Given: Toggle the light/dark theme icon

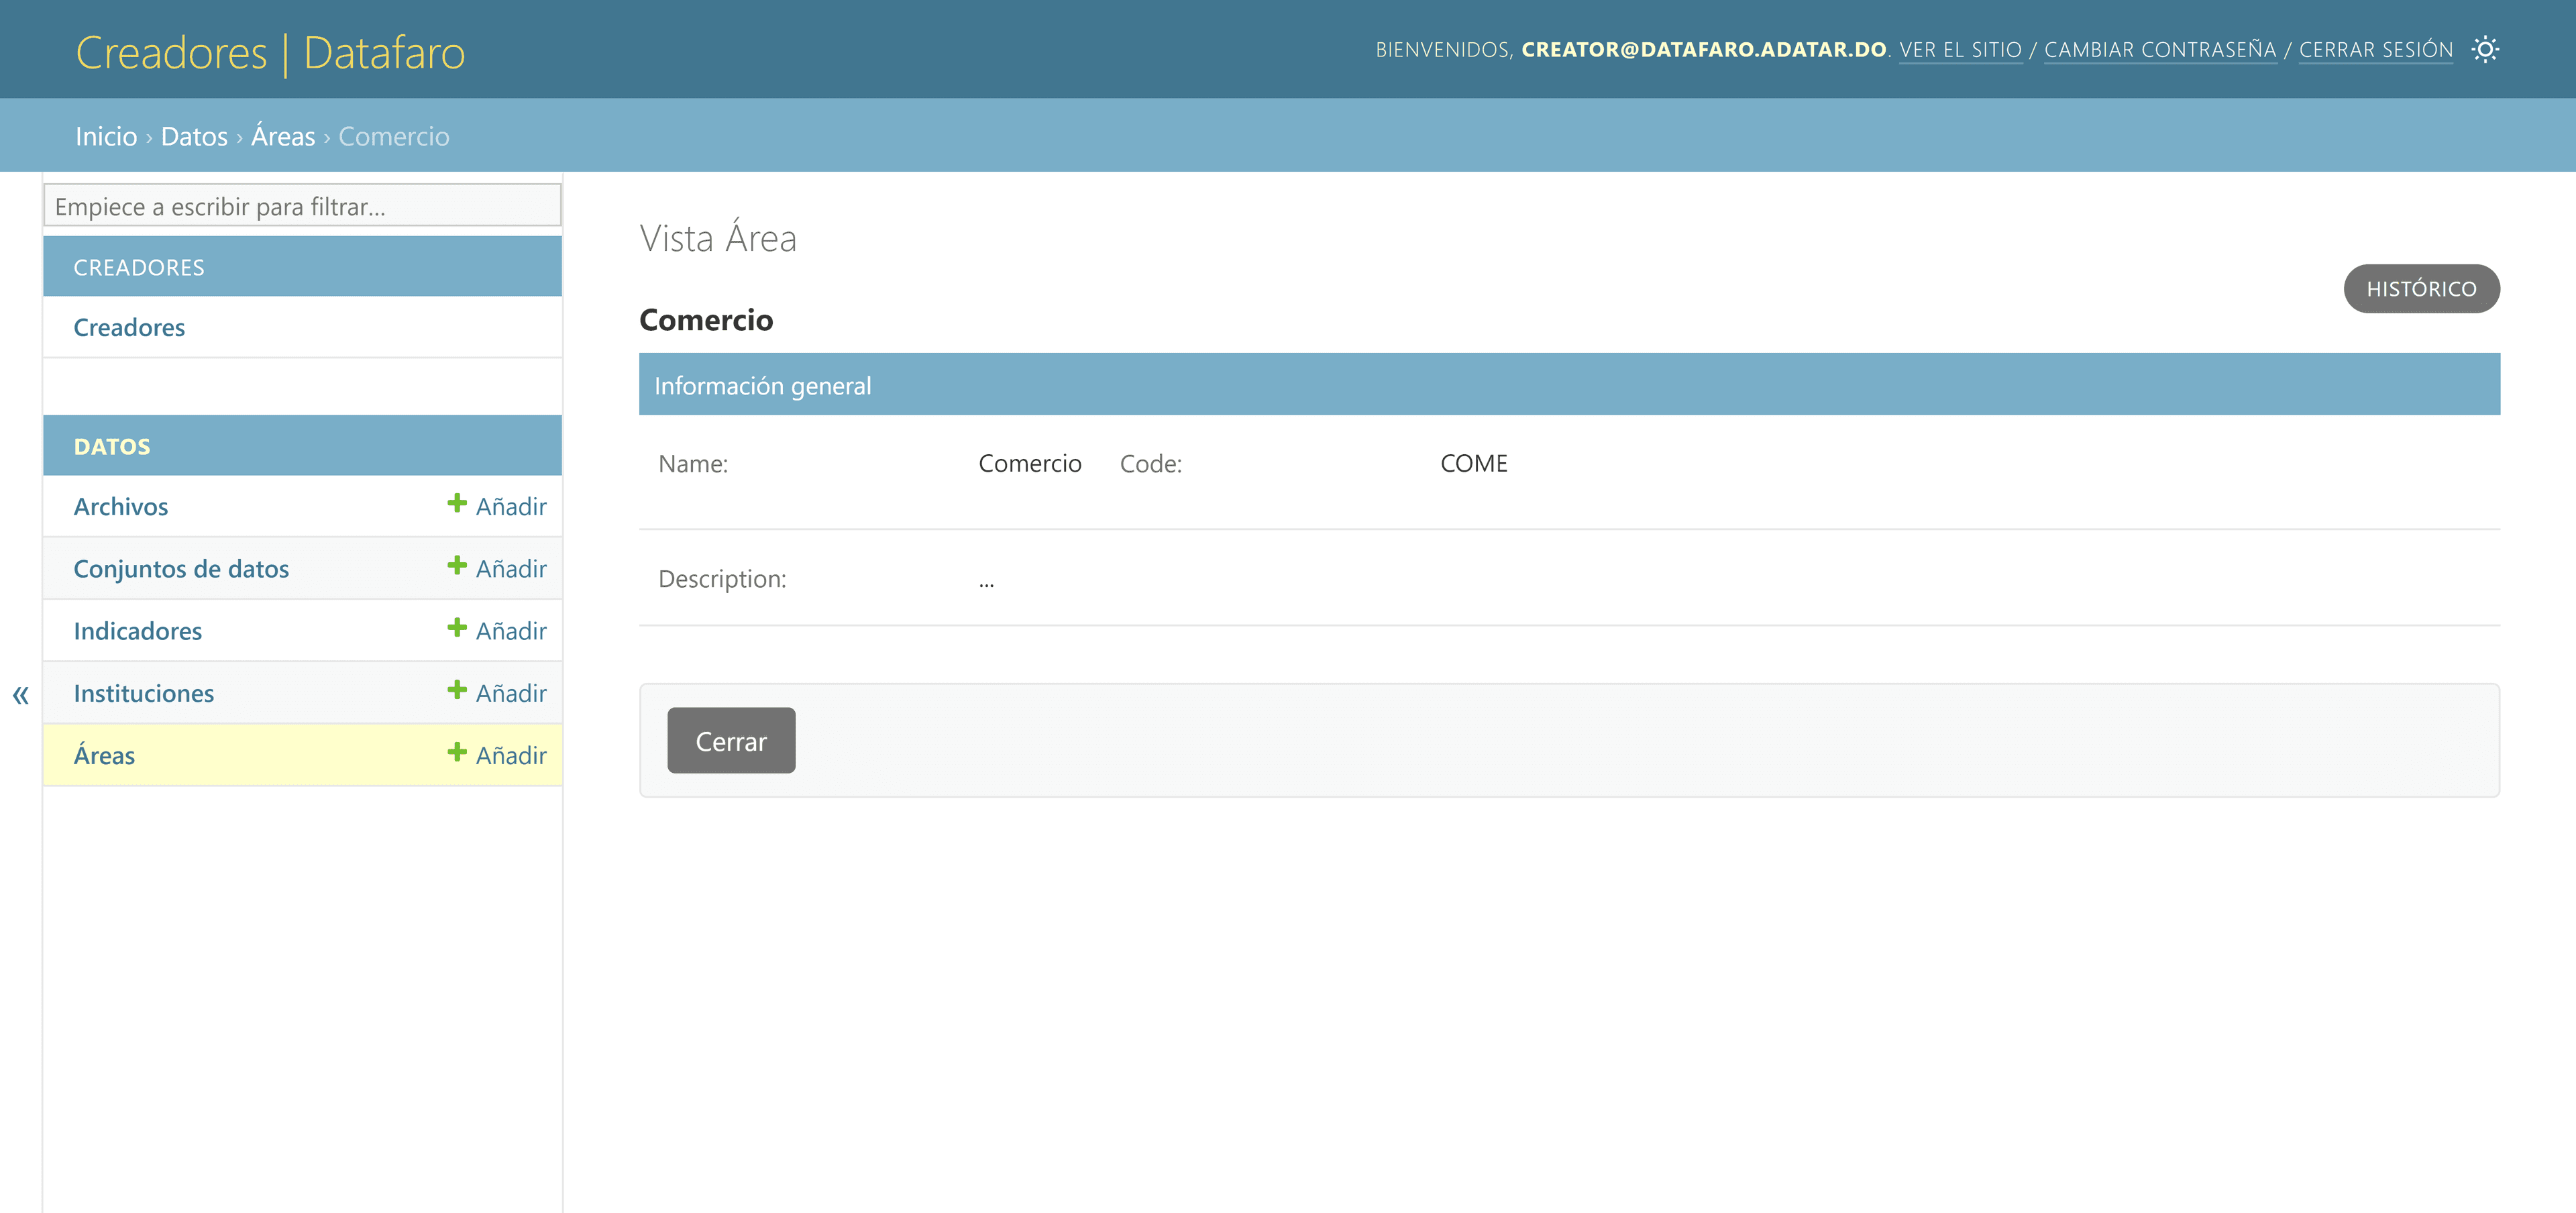Looking at the screenshot, I should click(2485, 49).
